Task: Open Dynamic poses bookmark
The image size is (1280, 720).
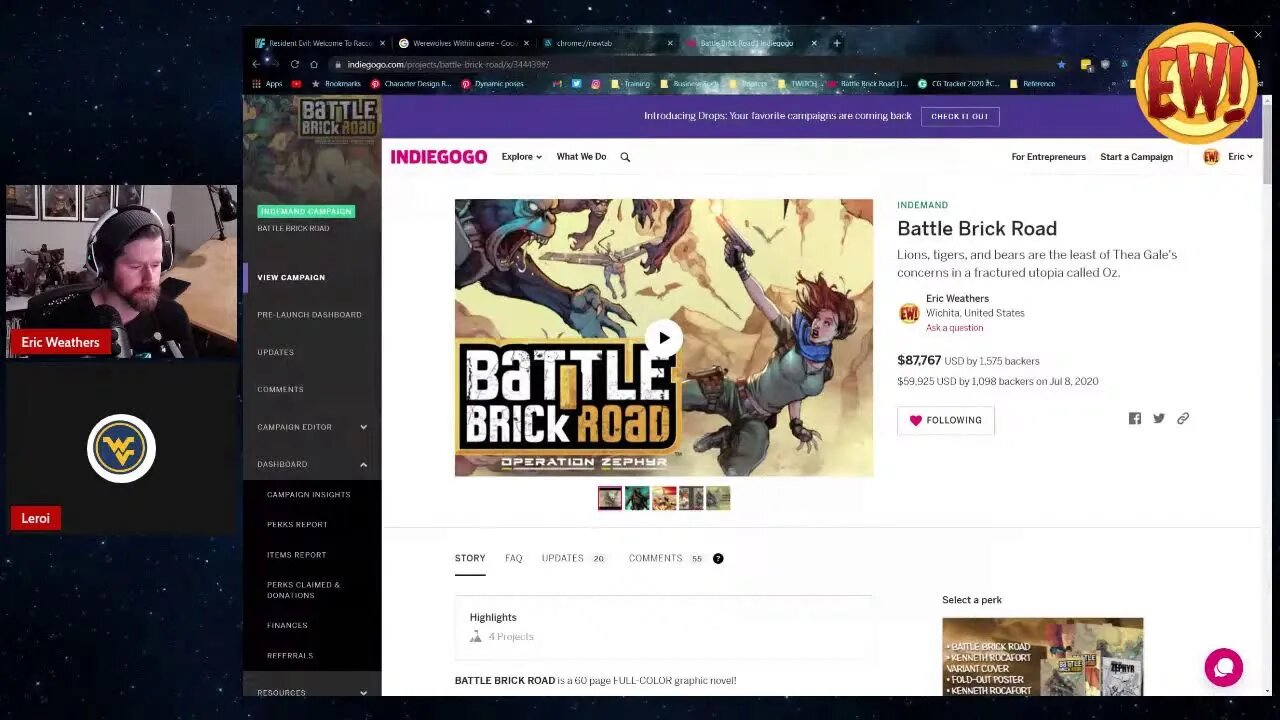Action: (493, 84)
